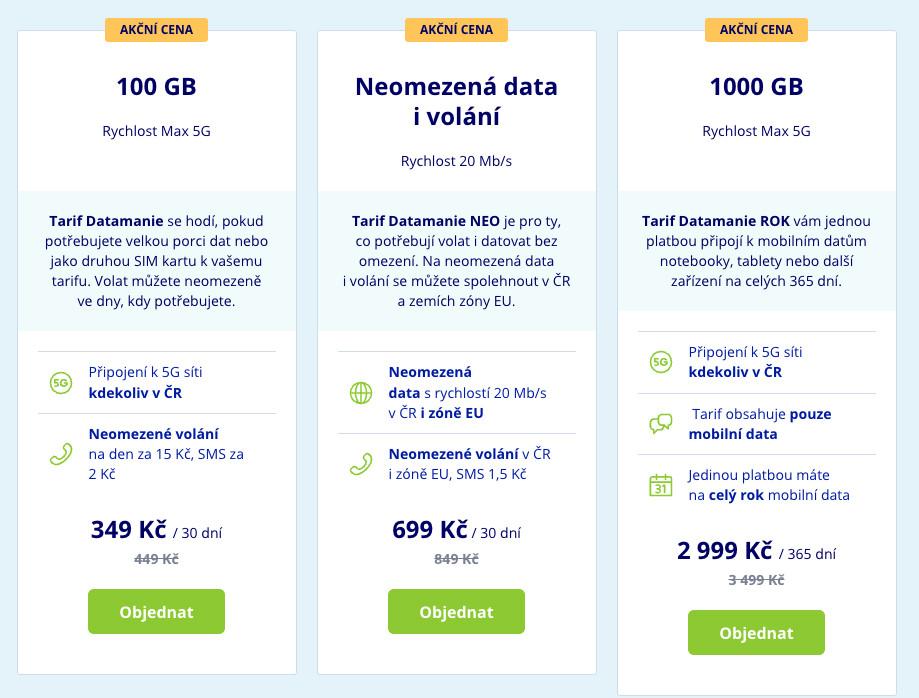Click the chat bubbles icon for mobile data only

(661, 423)
